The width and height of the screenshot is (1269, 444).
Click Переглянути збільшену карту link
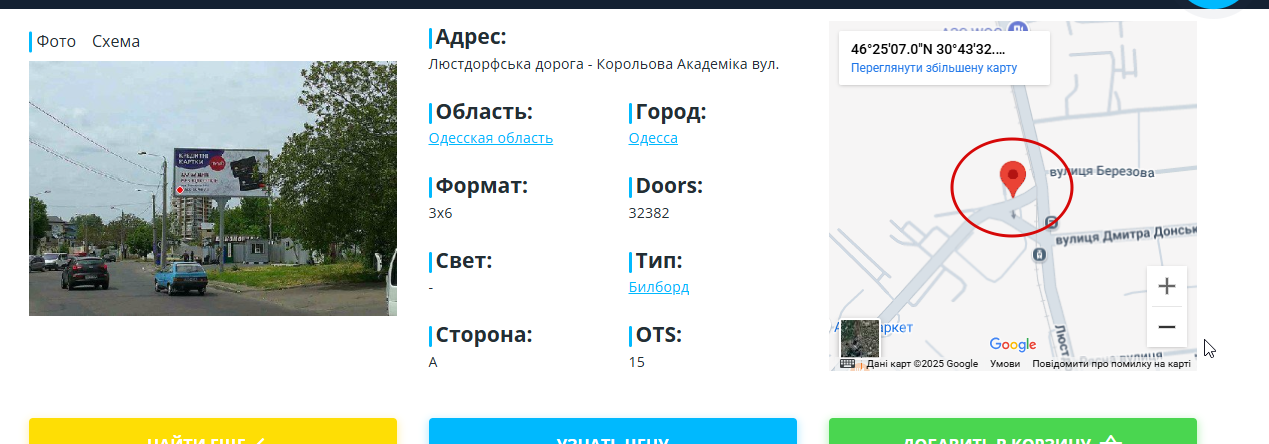(934, 68)
